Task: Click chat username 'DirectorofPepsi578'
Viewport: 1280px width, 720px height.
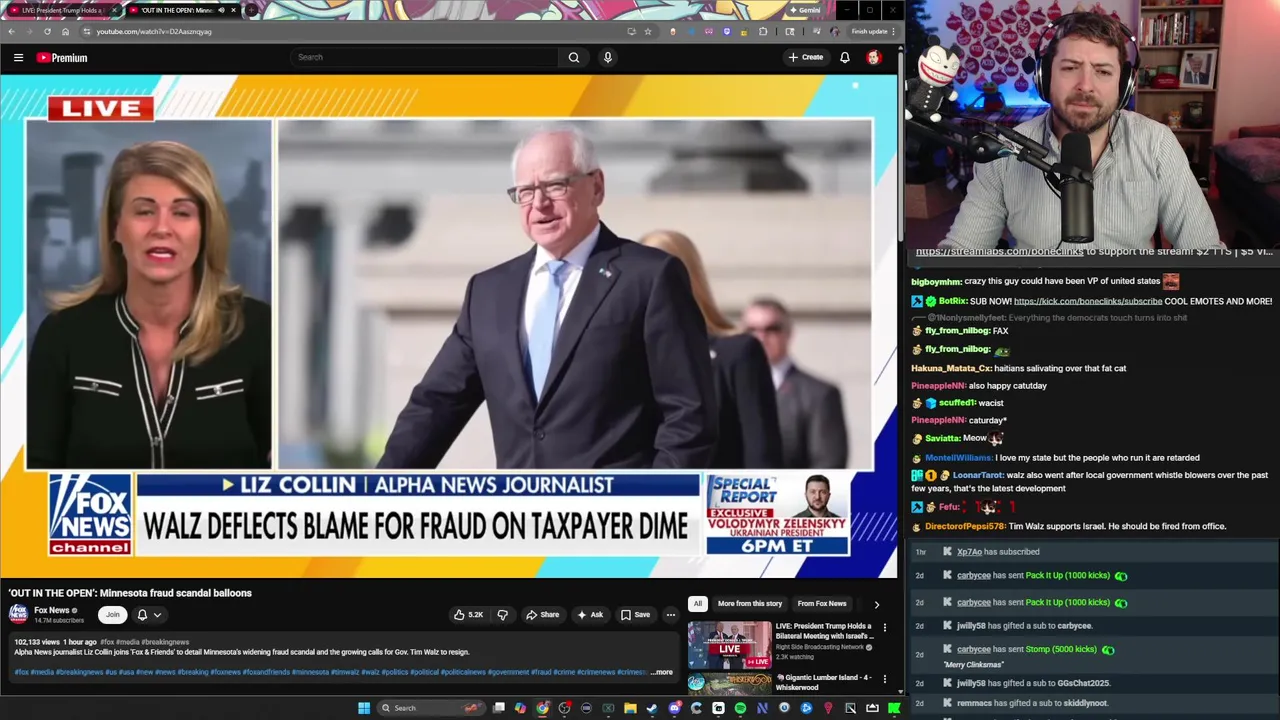Action: 964,526
